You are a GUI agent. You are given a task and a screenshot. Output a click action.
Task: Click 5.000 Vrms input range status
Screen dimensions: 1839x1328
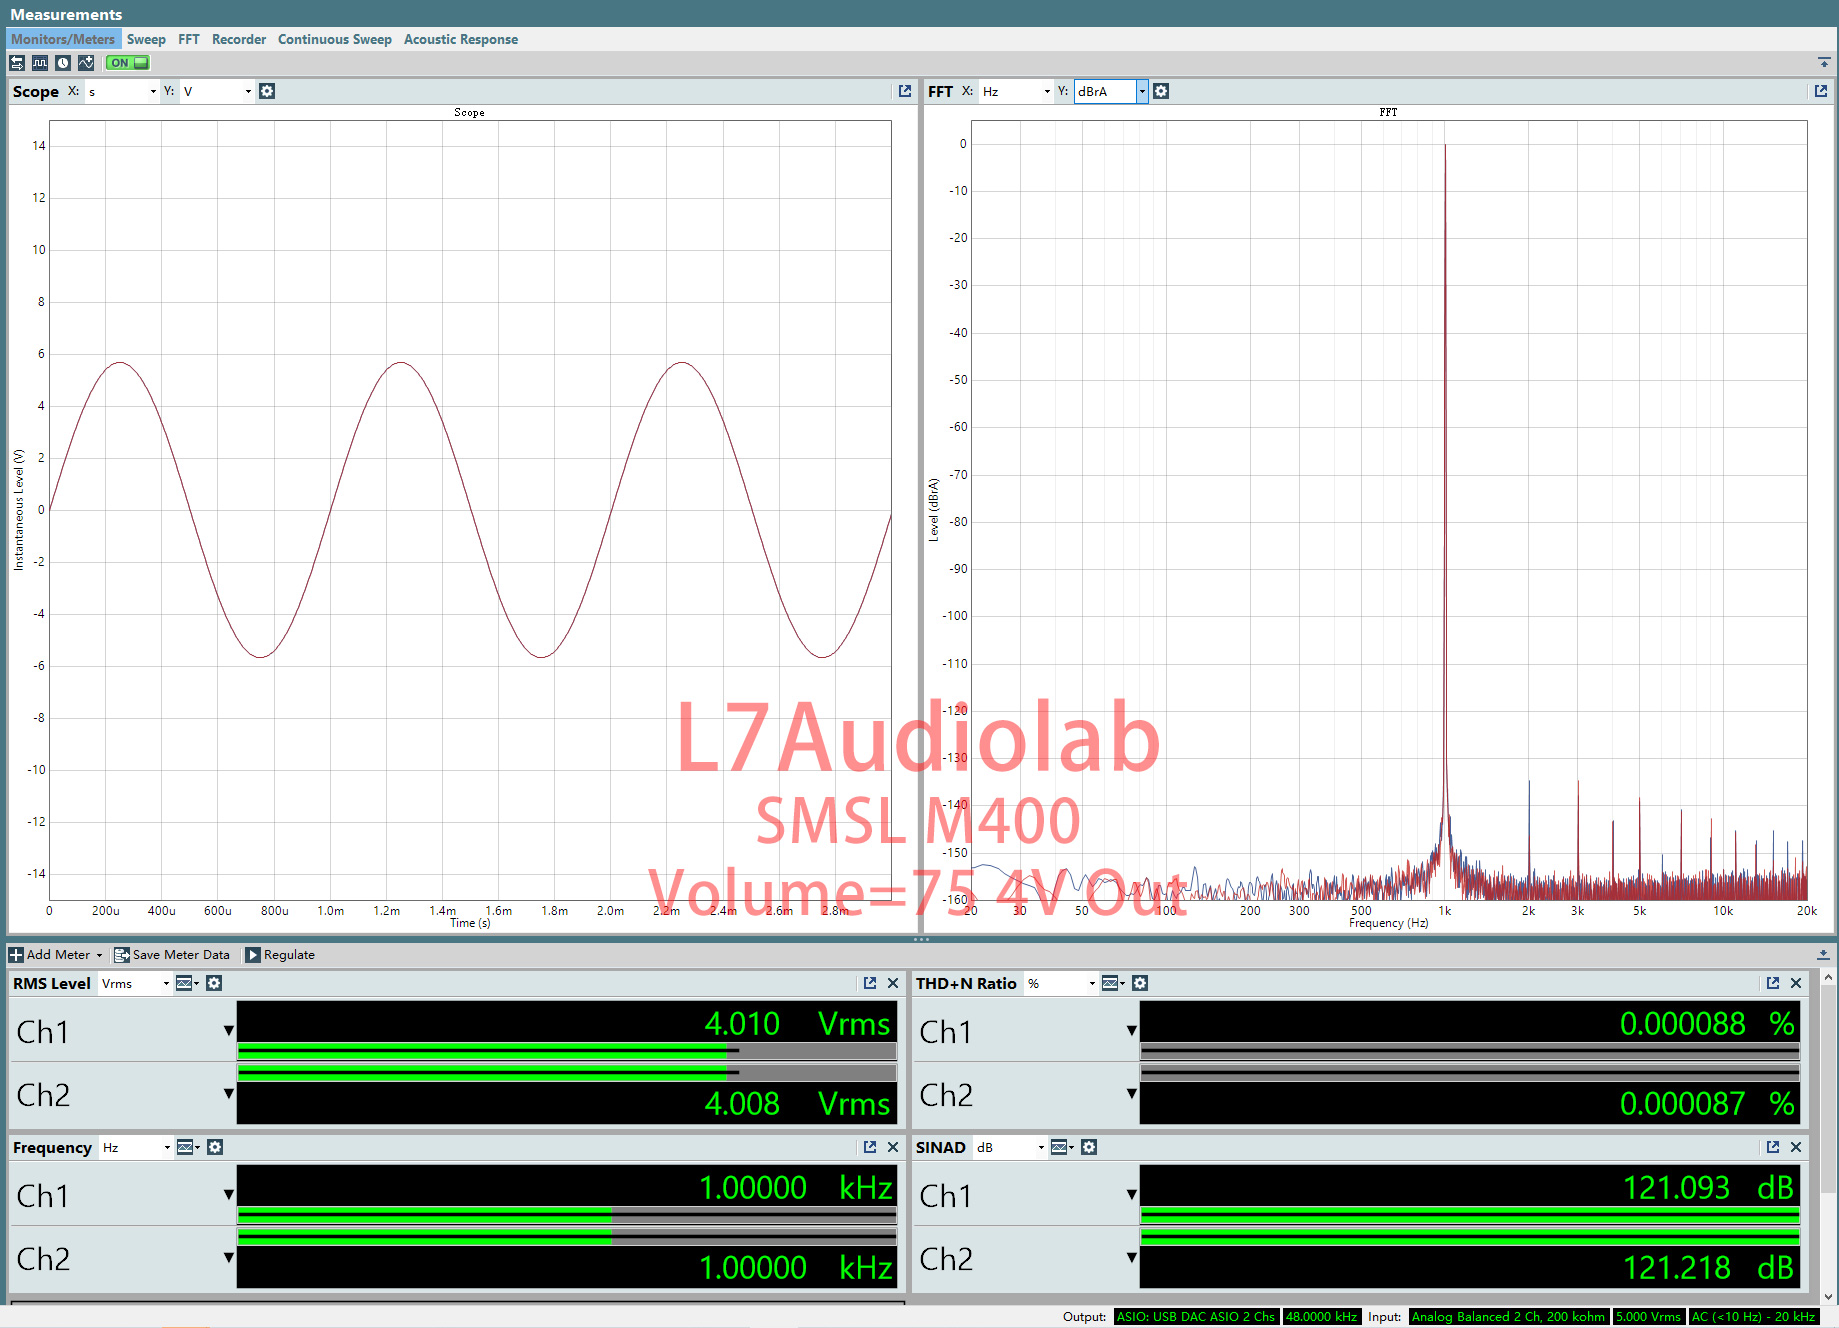1648,1317
